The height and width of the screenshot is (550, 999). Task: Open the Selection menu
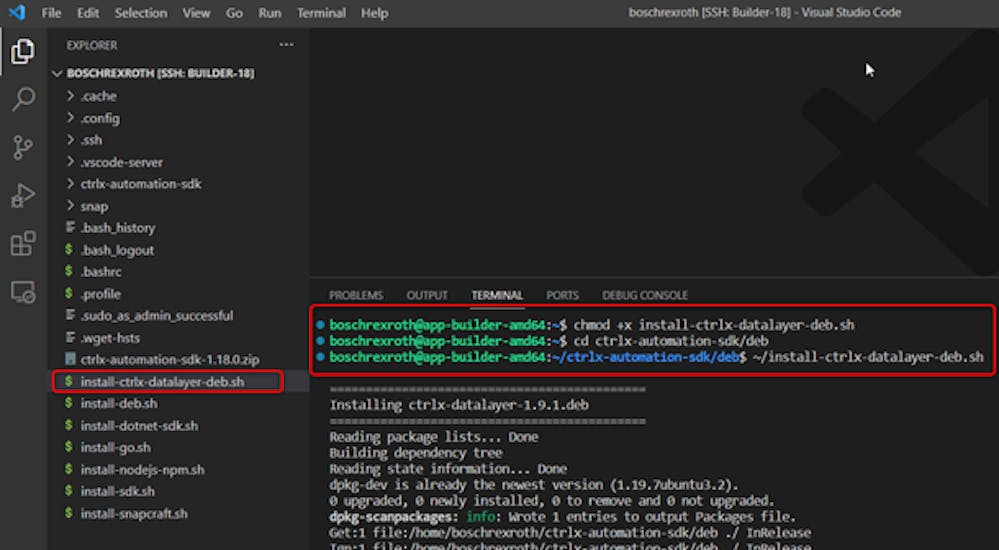(140, 13)
